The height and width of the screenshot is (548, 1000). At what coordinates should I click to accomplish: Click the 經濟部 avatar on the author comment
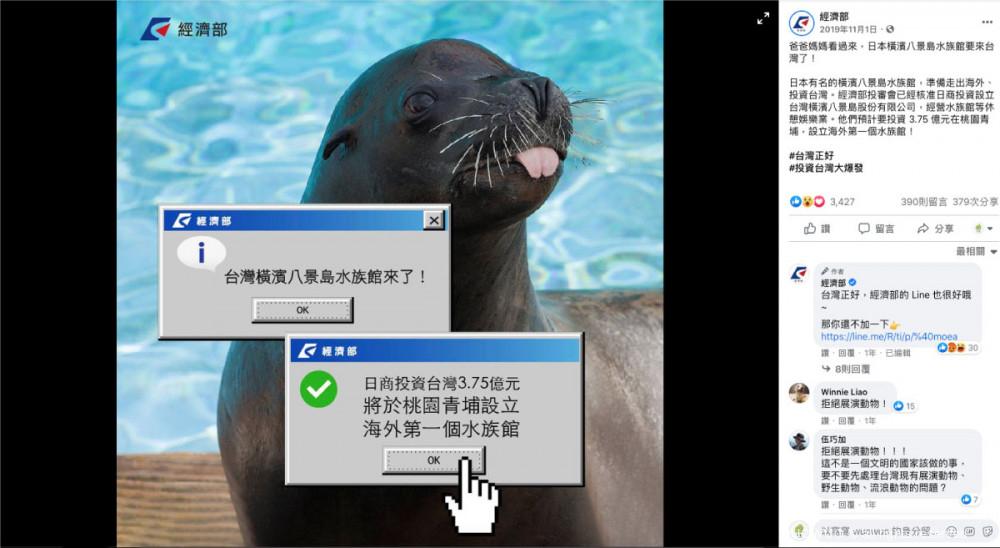pos(799,274)
